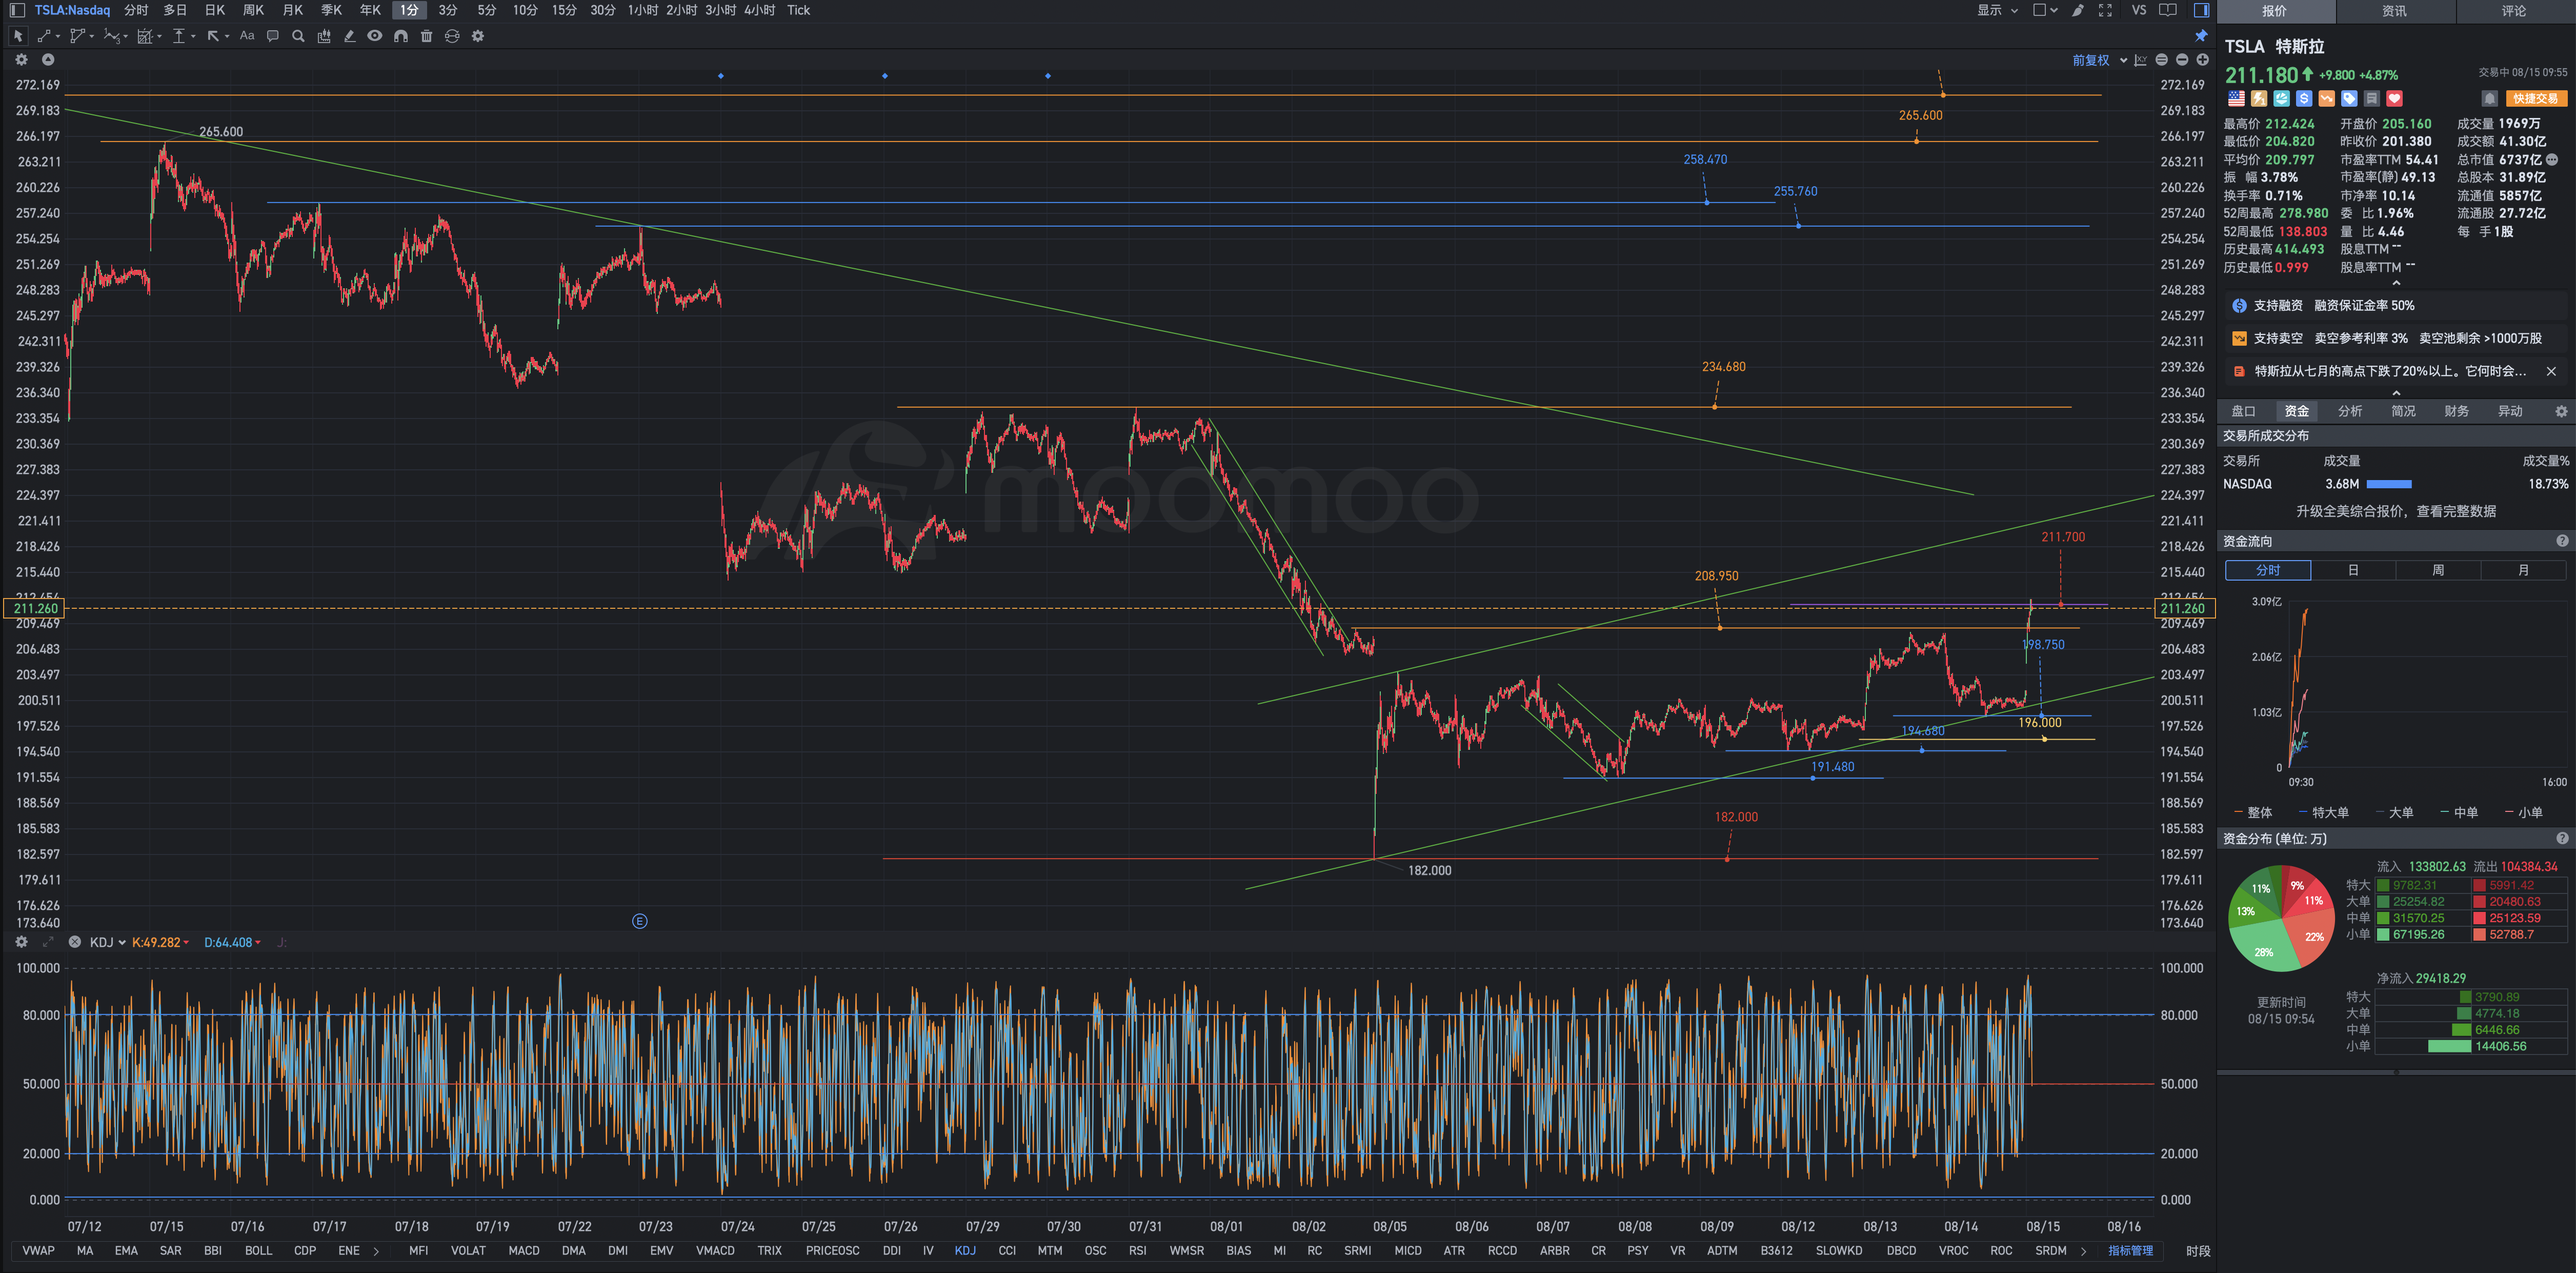
Task: Open the 评论 comments tab
Action: (x=2514, y=11)
